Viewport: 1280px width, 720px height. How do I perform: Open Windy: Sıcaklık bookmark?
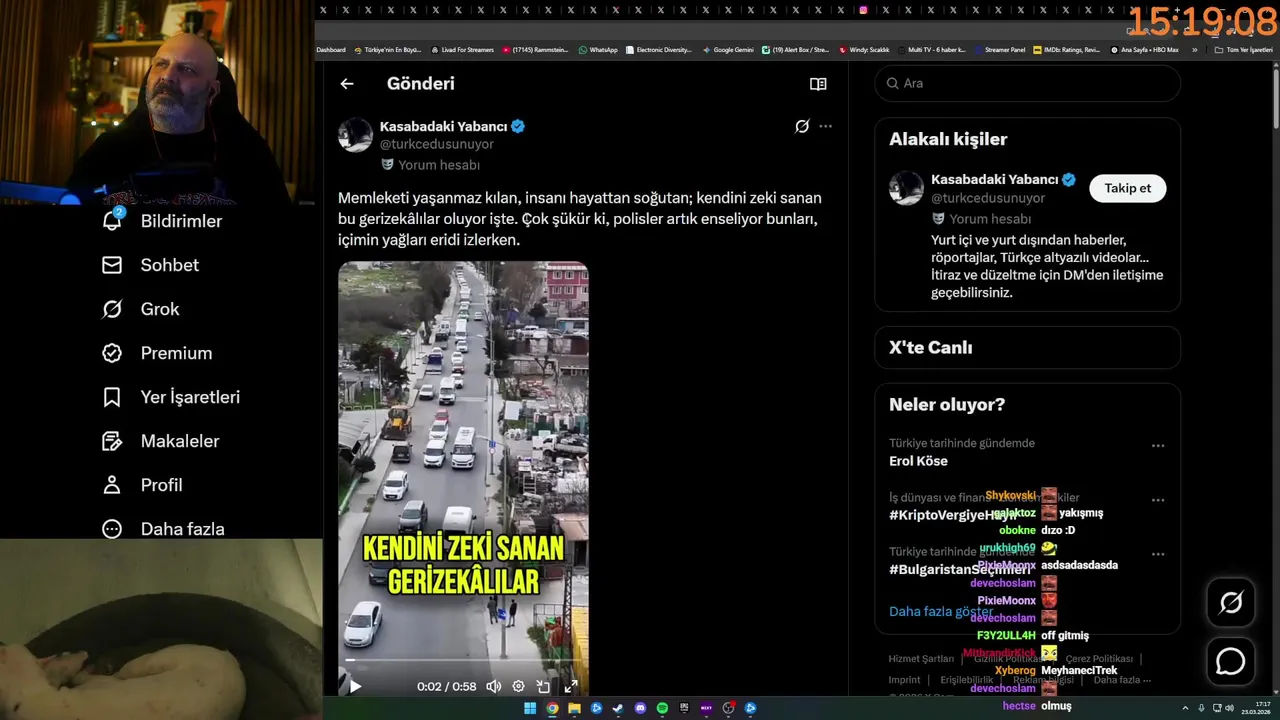[x=865, y=50]
